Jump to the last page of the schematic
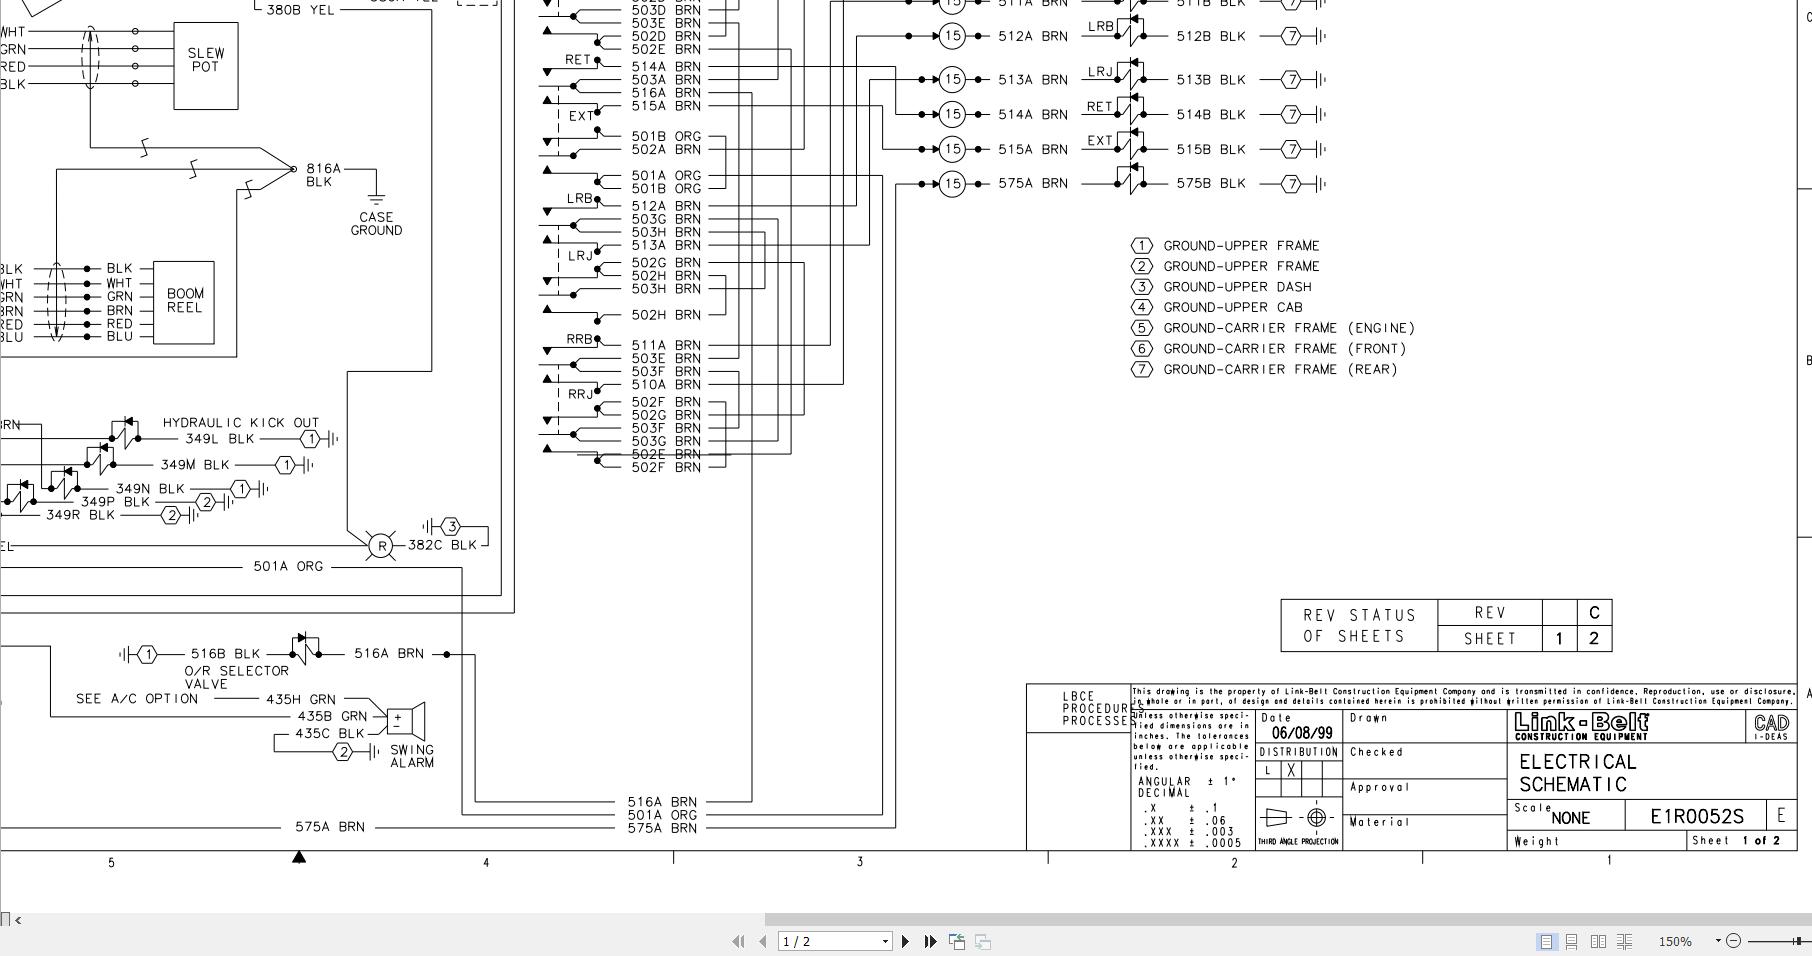This screenshot has width=1812, height=956. pos(929,941)
